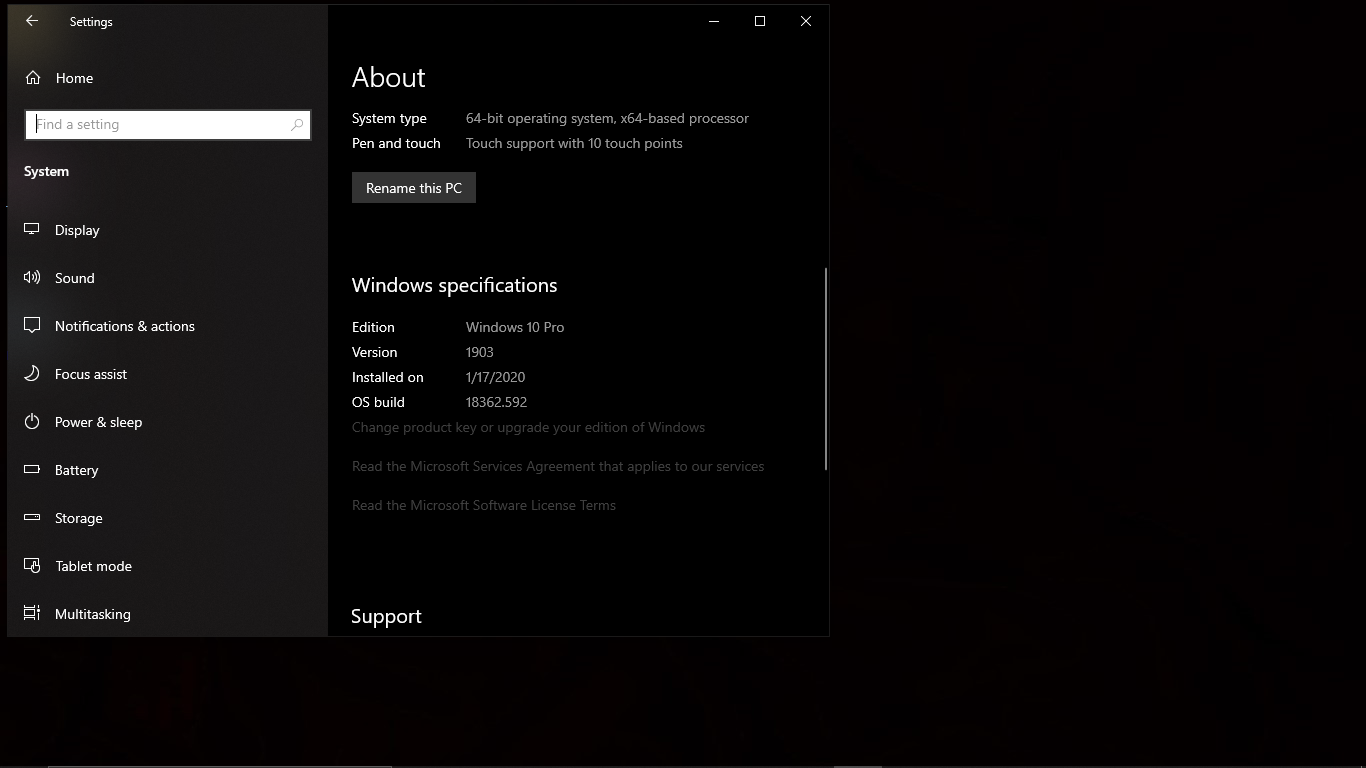1366x768 pixels.
Task: Select the Battery icon
Action: (32, 470)
